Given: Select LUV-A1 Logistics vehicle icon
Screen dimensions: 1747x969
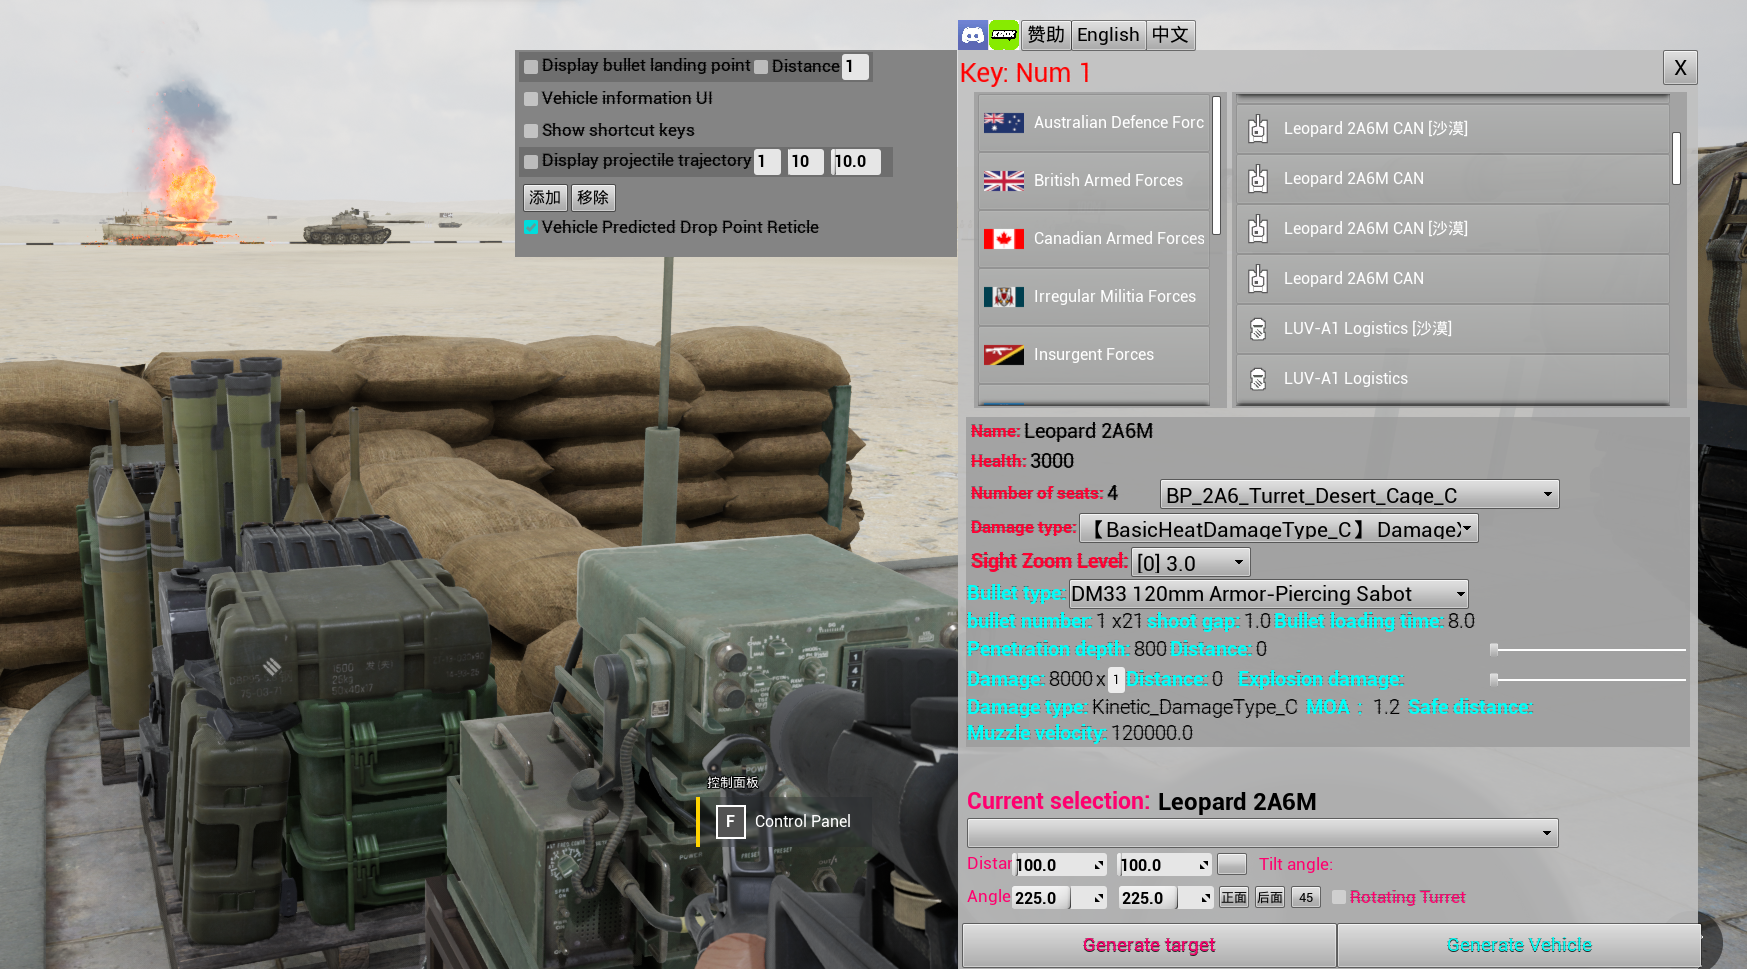Looking at the screenshot, I should tap(1258, 379).
